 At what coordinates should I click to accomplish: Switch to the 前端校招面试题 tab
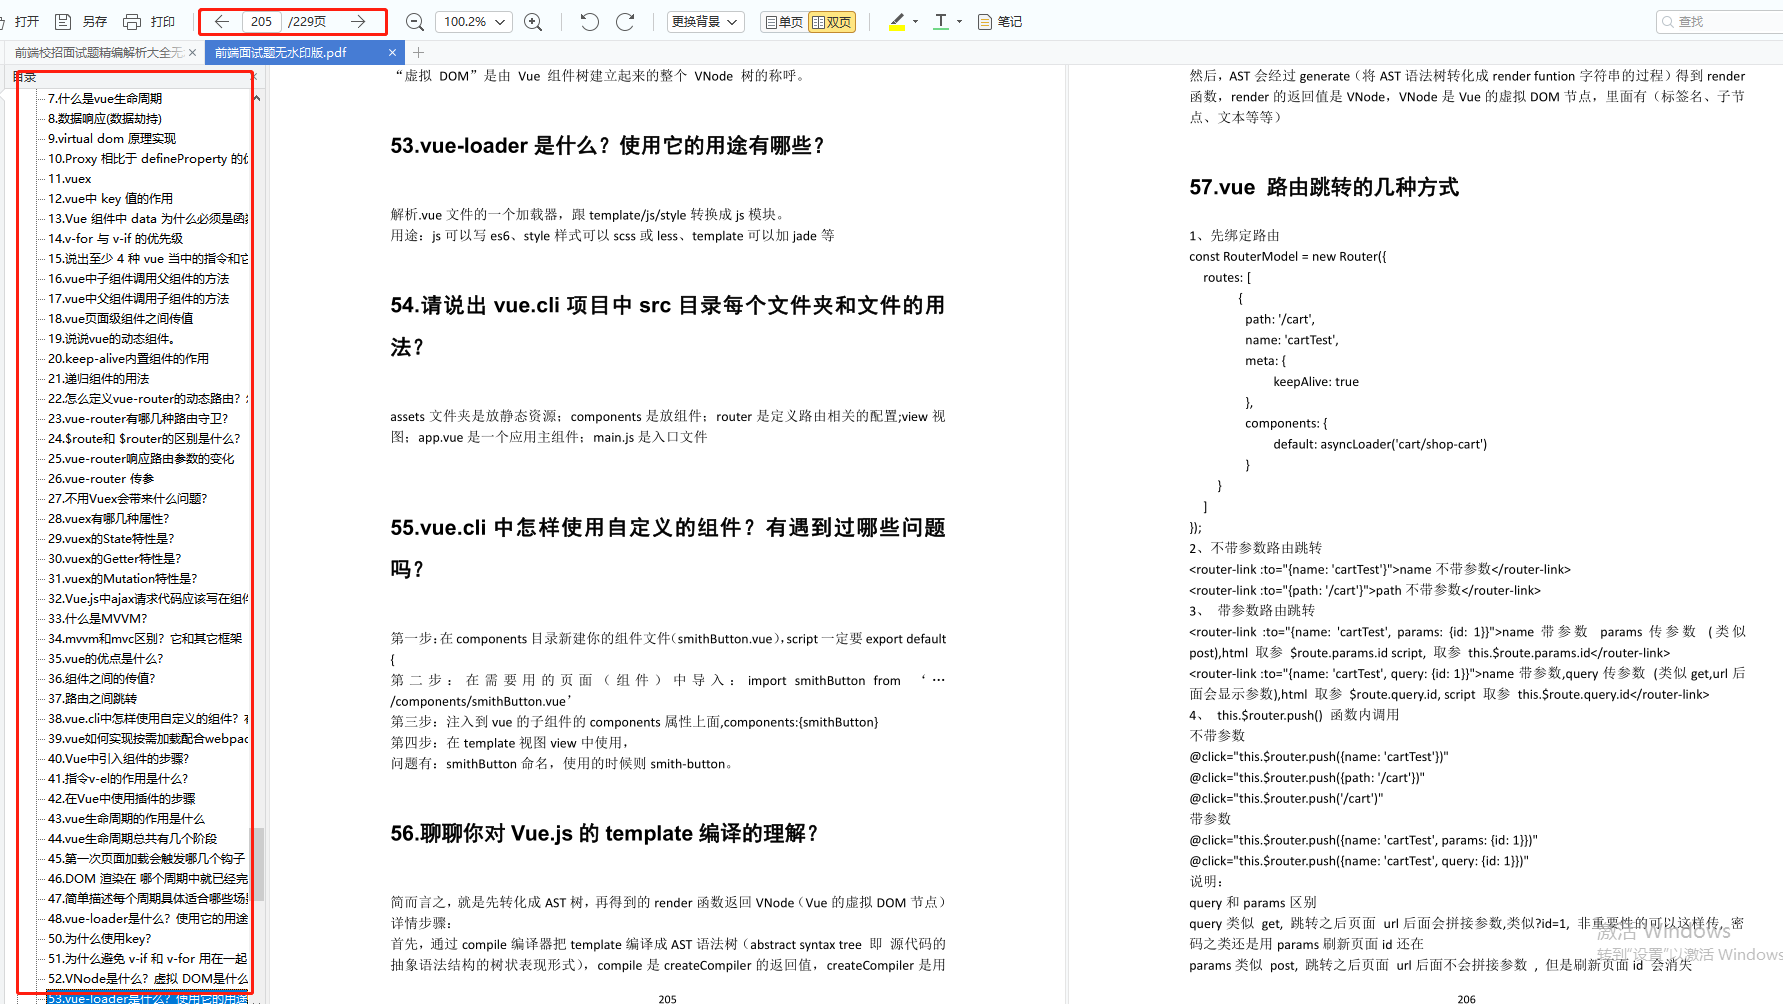click(x=100, y=52)
